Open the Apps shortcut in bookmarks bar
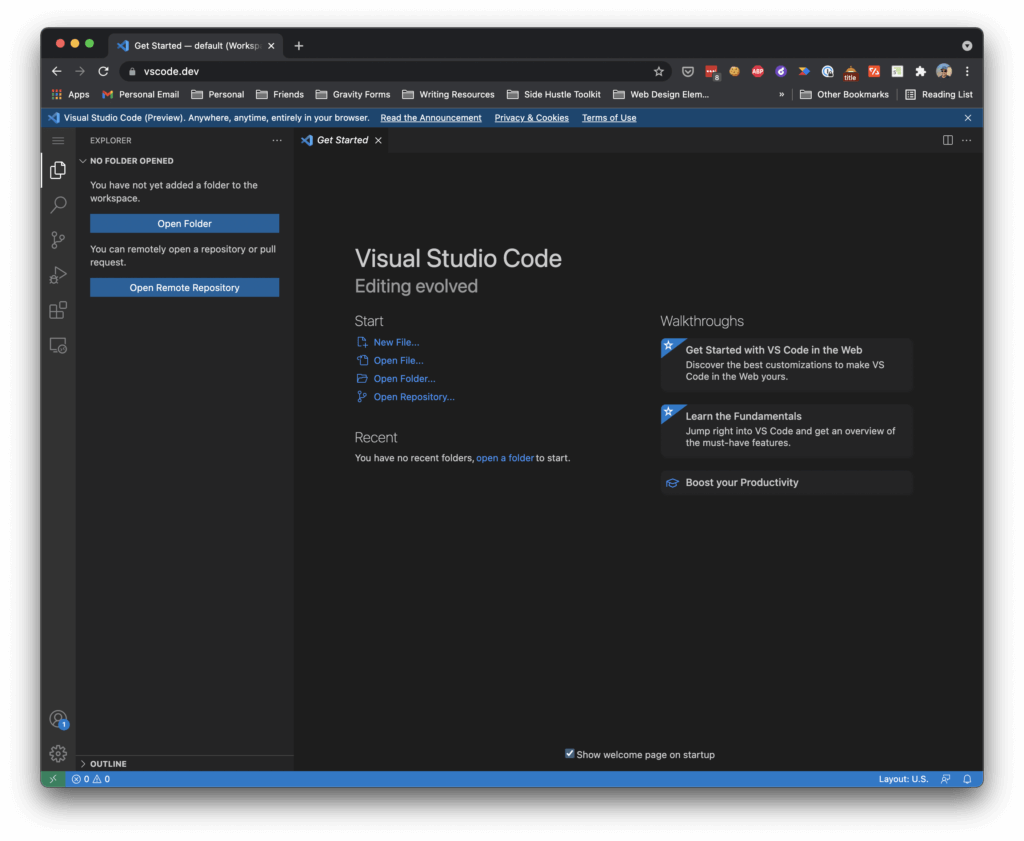The height and width of the screenshot is (841, 1024). (x=71, y=95)
